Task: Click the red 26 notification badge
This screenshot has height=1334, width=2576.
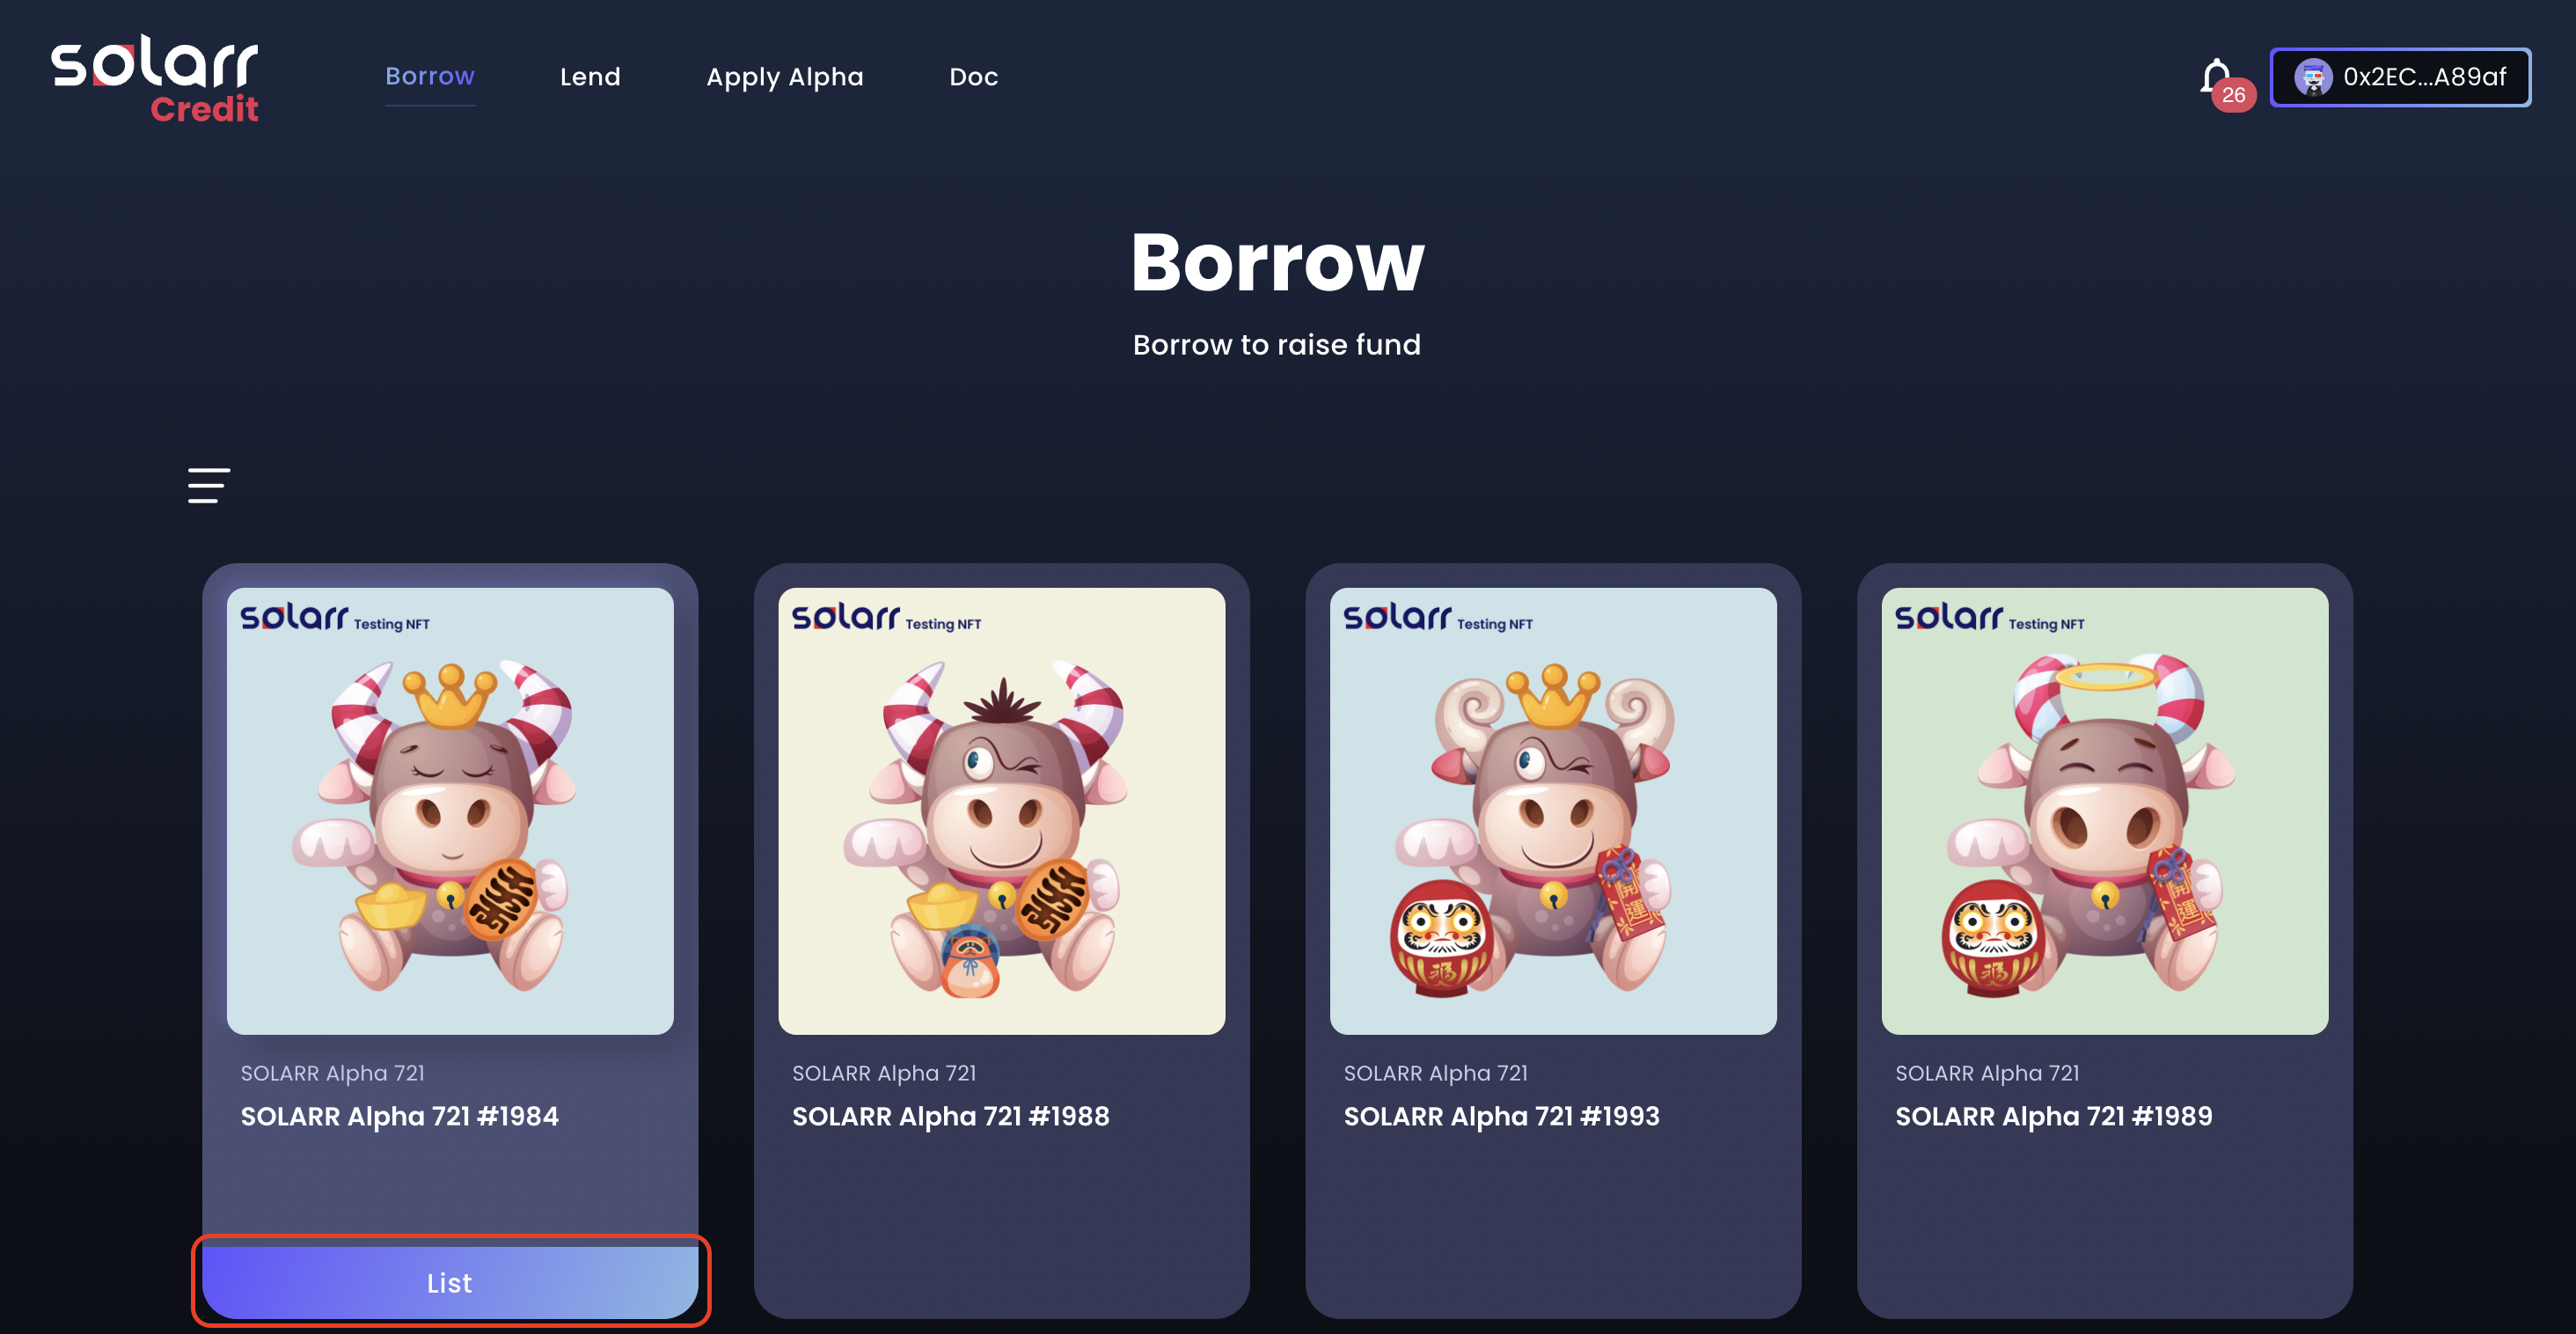Action: 2233,95
